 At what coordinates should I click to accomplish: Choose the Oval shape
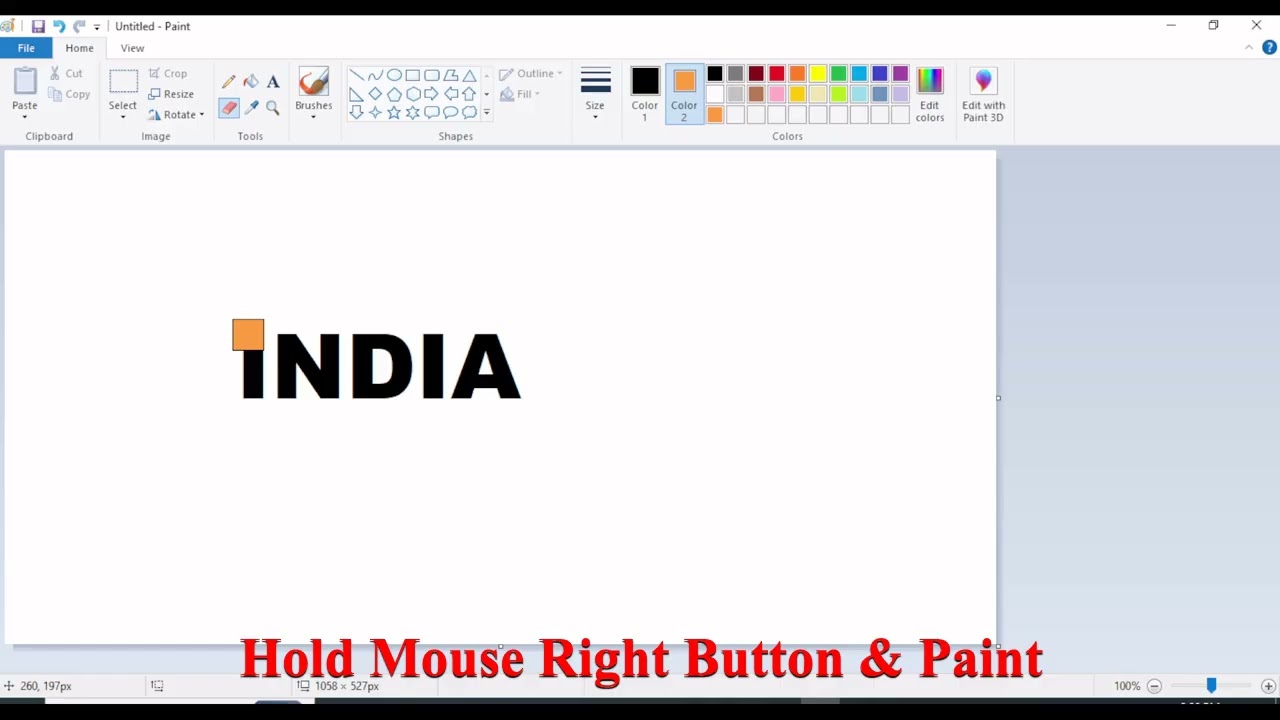pos(394,76)
